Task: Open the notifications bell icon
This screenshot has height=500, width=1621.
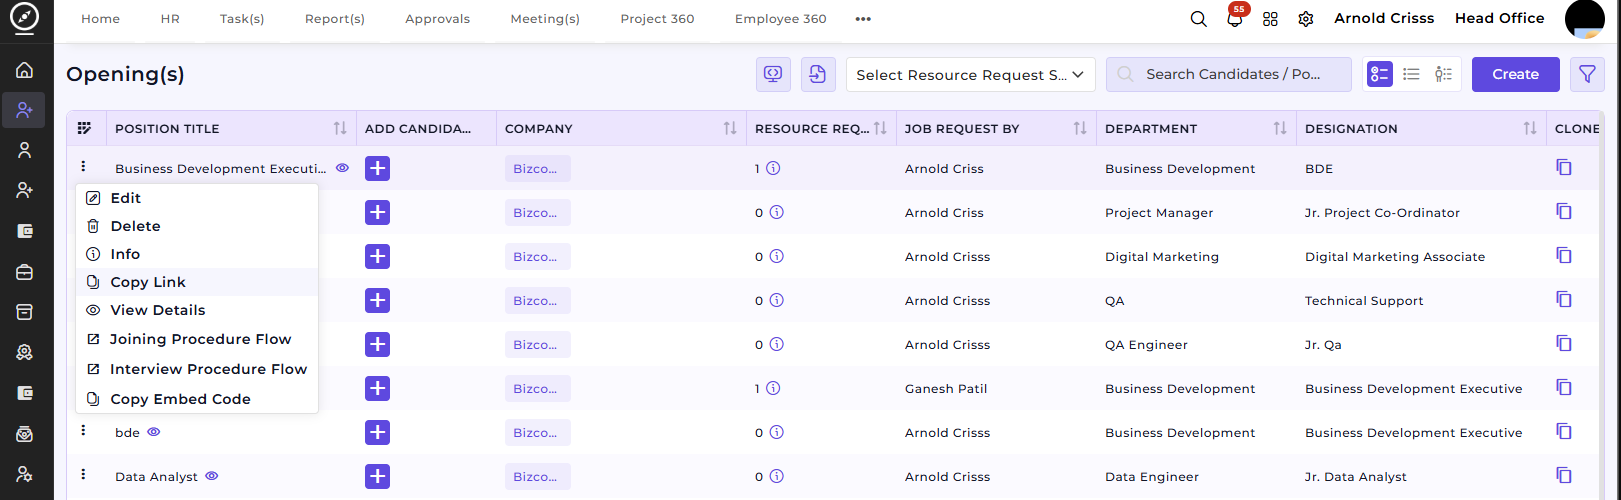Action: pyautogui.click(x=1234, y=19)
